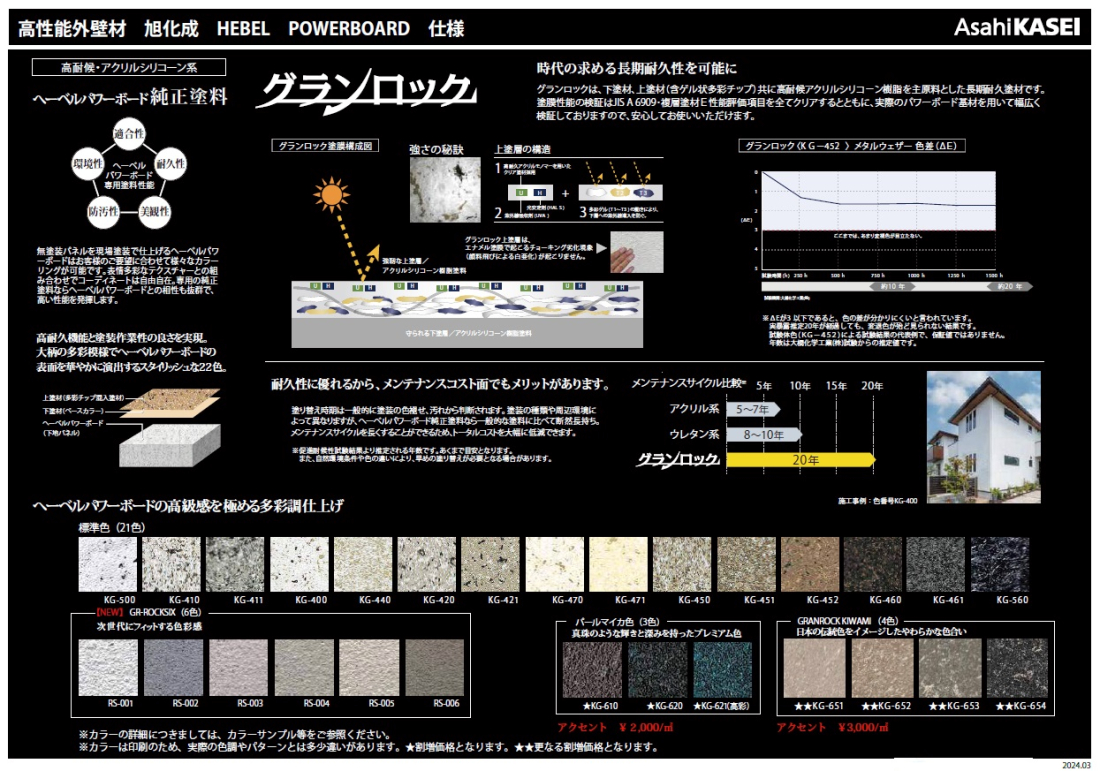Screen dimensions: 1100x771
Task: Choose the KG-452 brown swatch
Action: click(810, 565)
